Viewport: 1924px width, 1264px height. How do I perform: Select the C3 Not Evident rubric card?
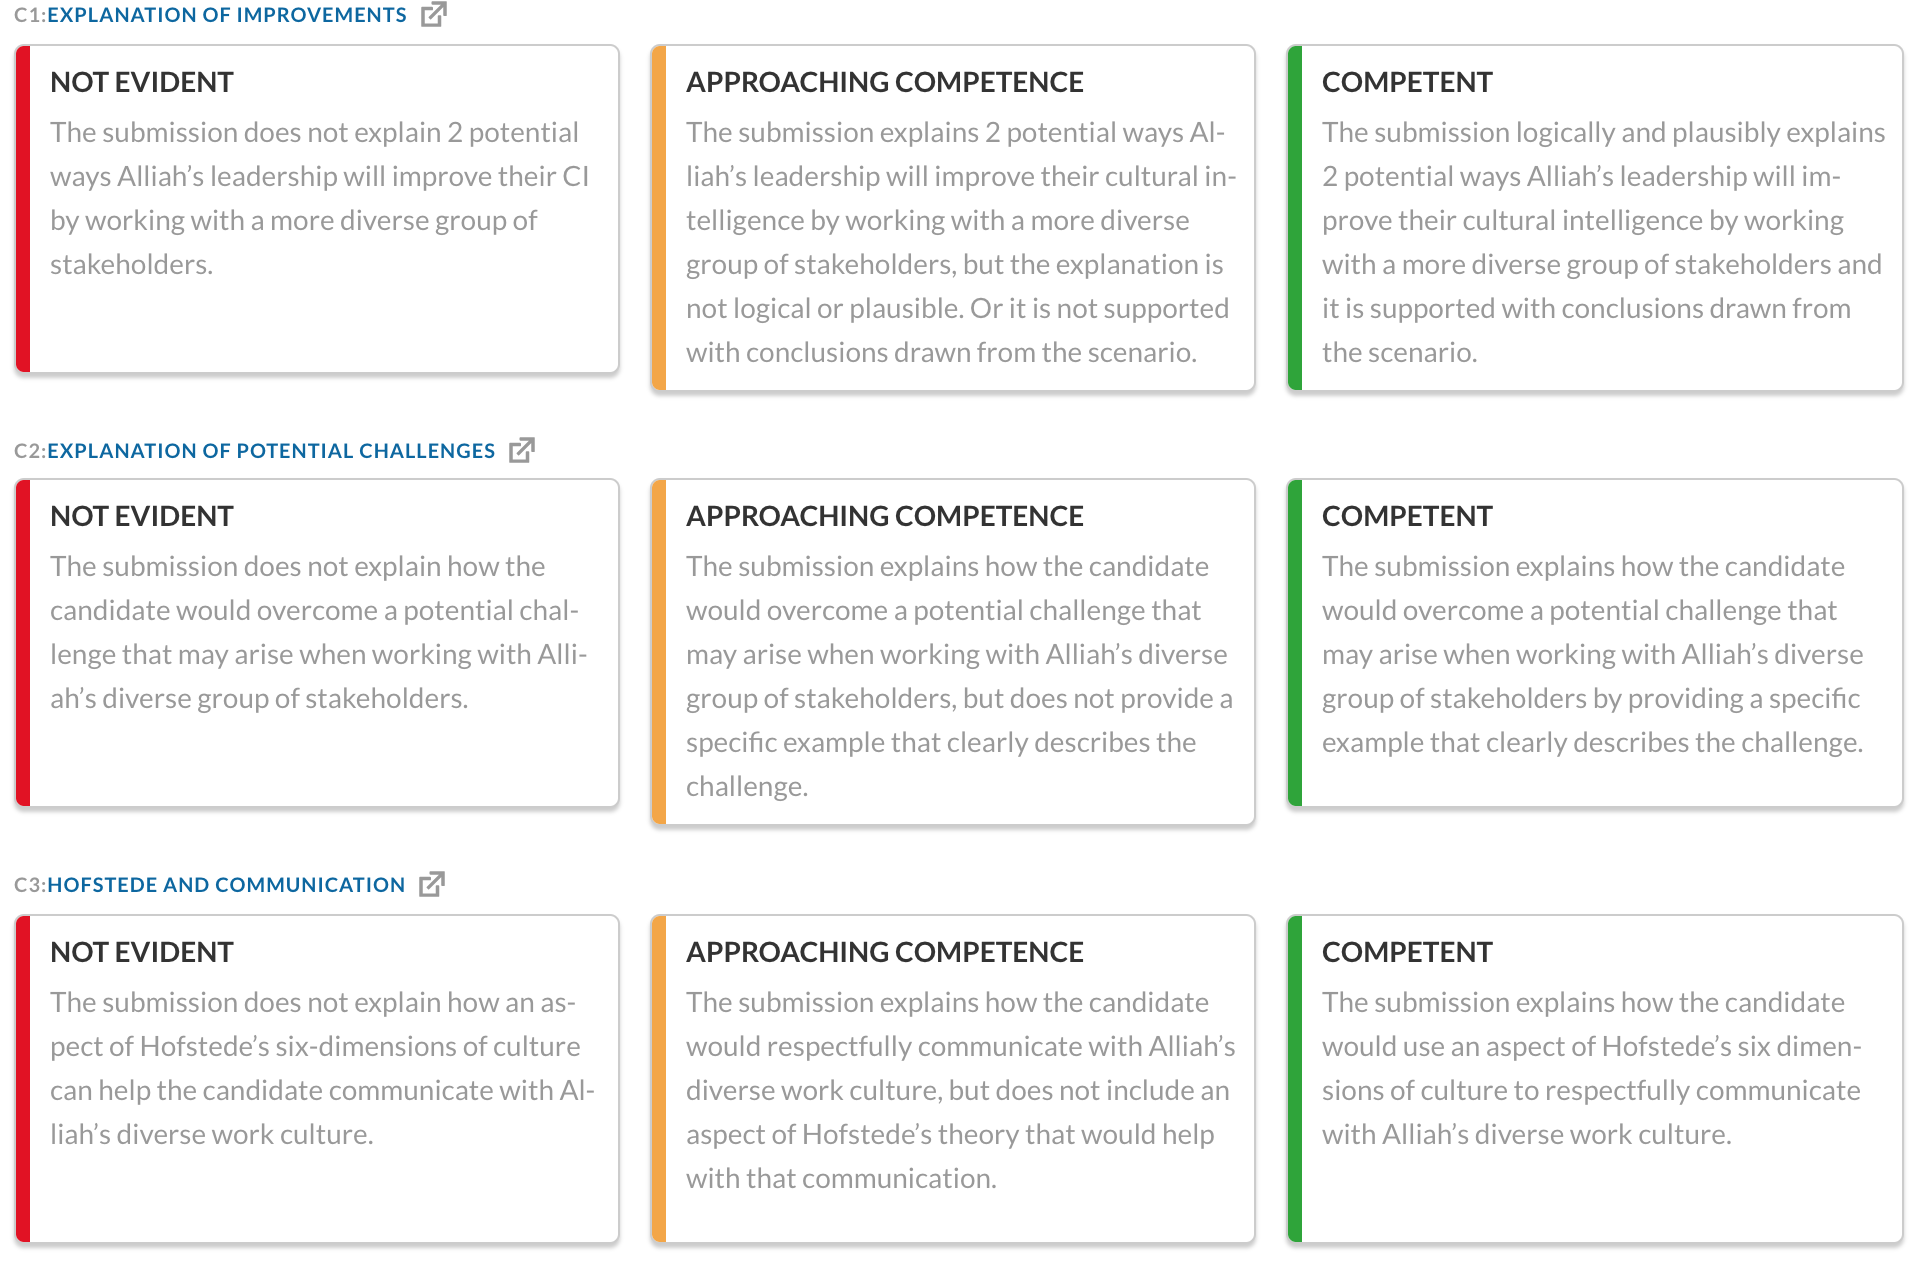[x=317, y=1079]
